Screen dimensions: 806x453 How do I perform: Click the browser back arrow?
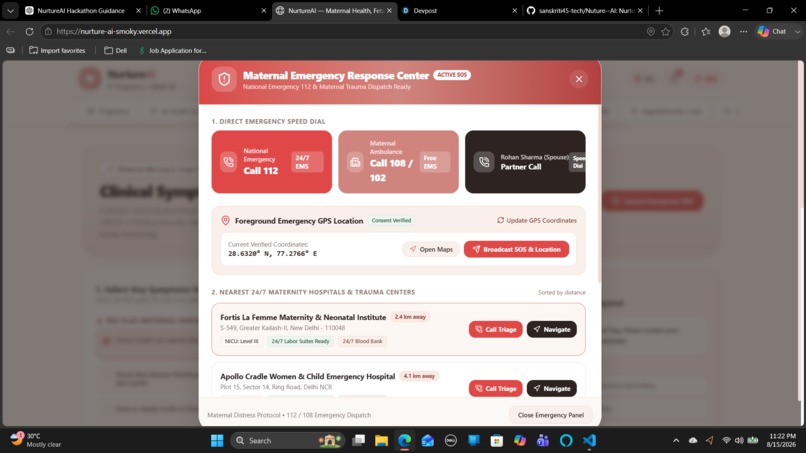pyautogui.click(x=10, y=31)
